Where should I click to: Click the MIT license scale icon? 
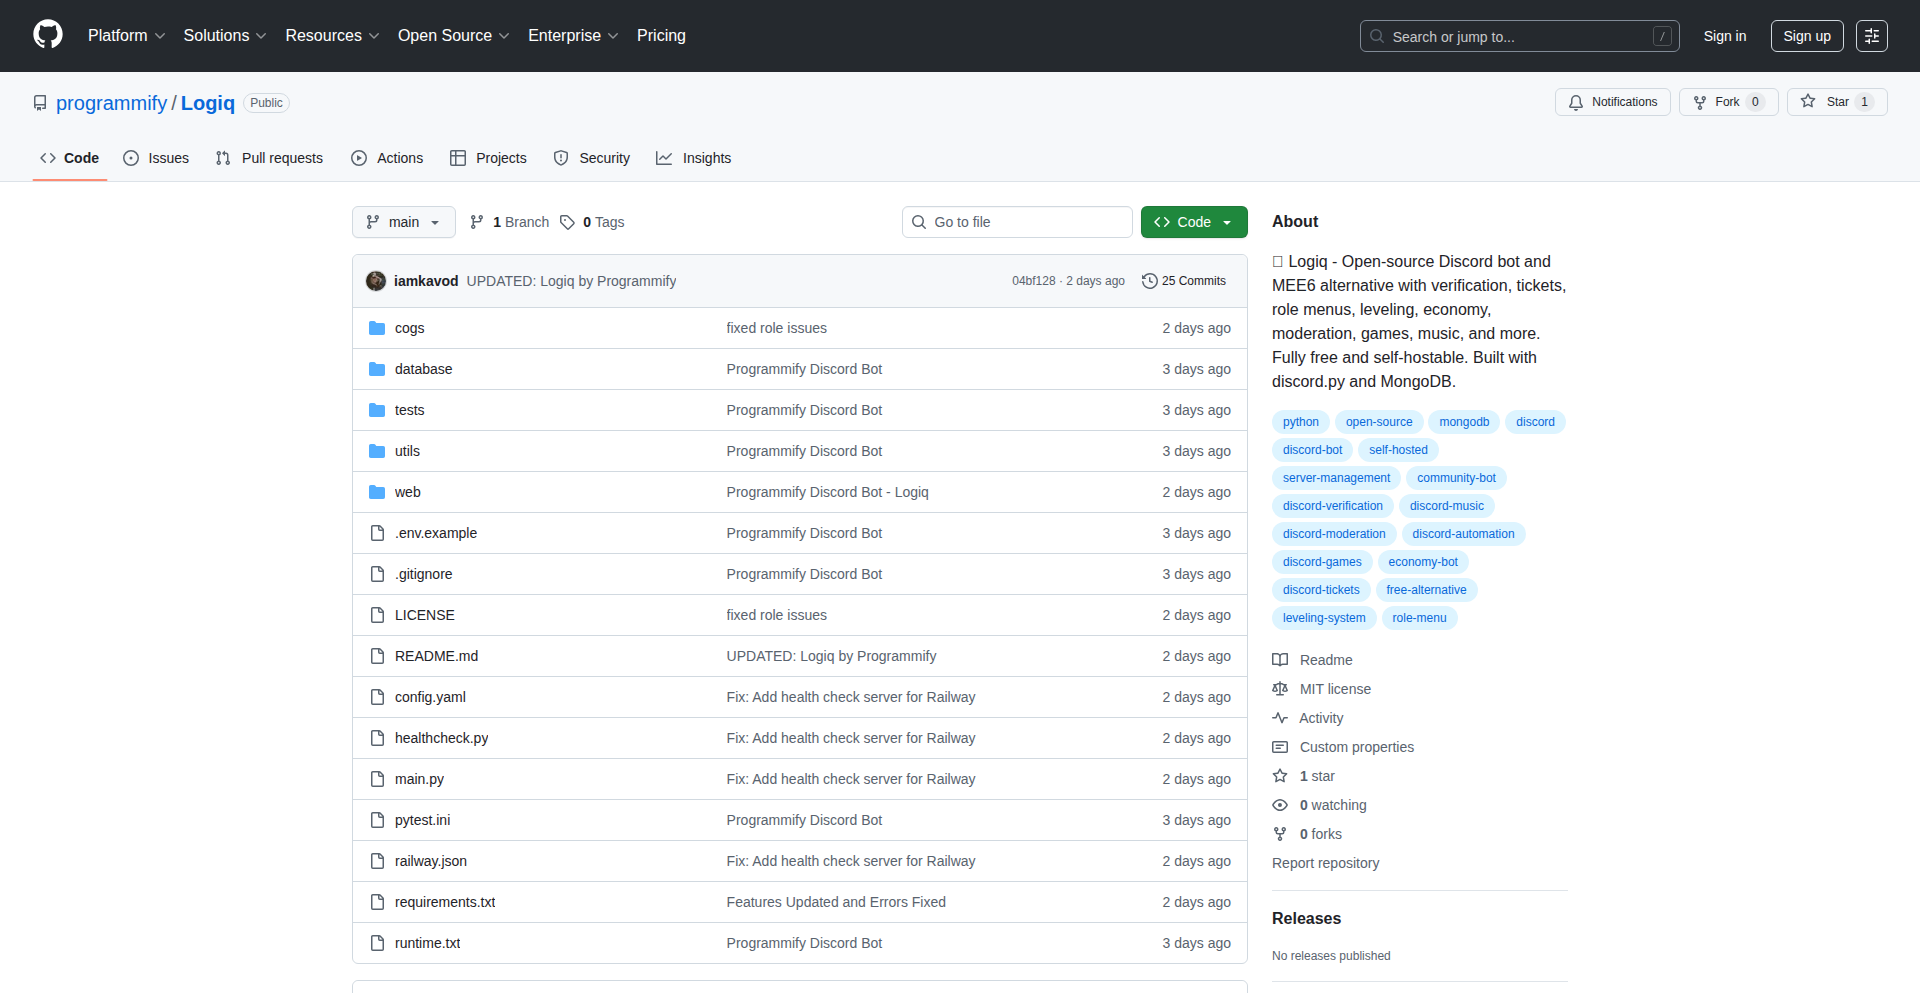pyautogui.click(x=1280, y=689)
